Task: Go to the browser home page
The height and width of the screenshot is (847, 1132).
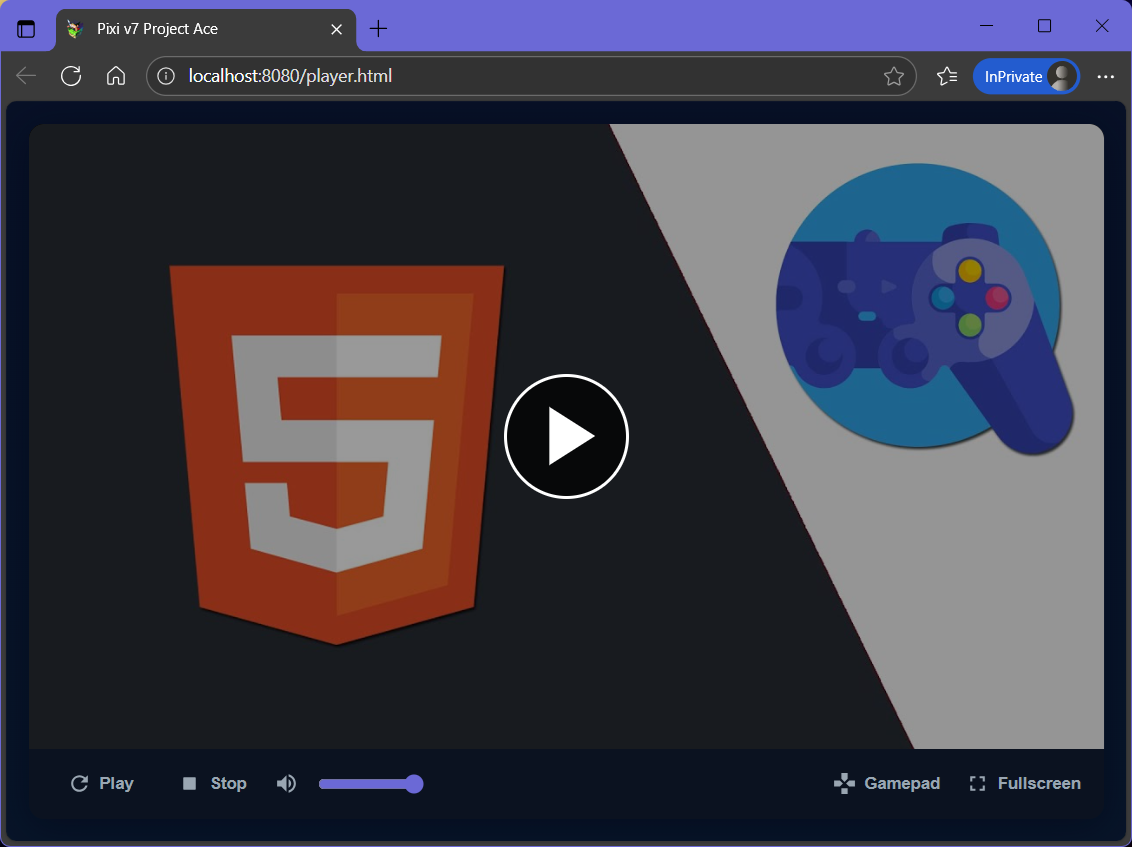Action: coord(116,76)
